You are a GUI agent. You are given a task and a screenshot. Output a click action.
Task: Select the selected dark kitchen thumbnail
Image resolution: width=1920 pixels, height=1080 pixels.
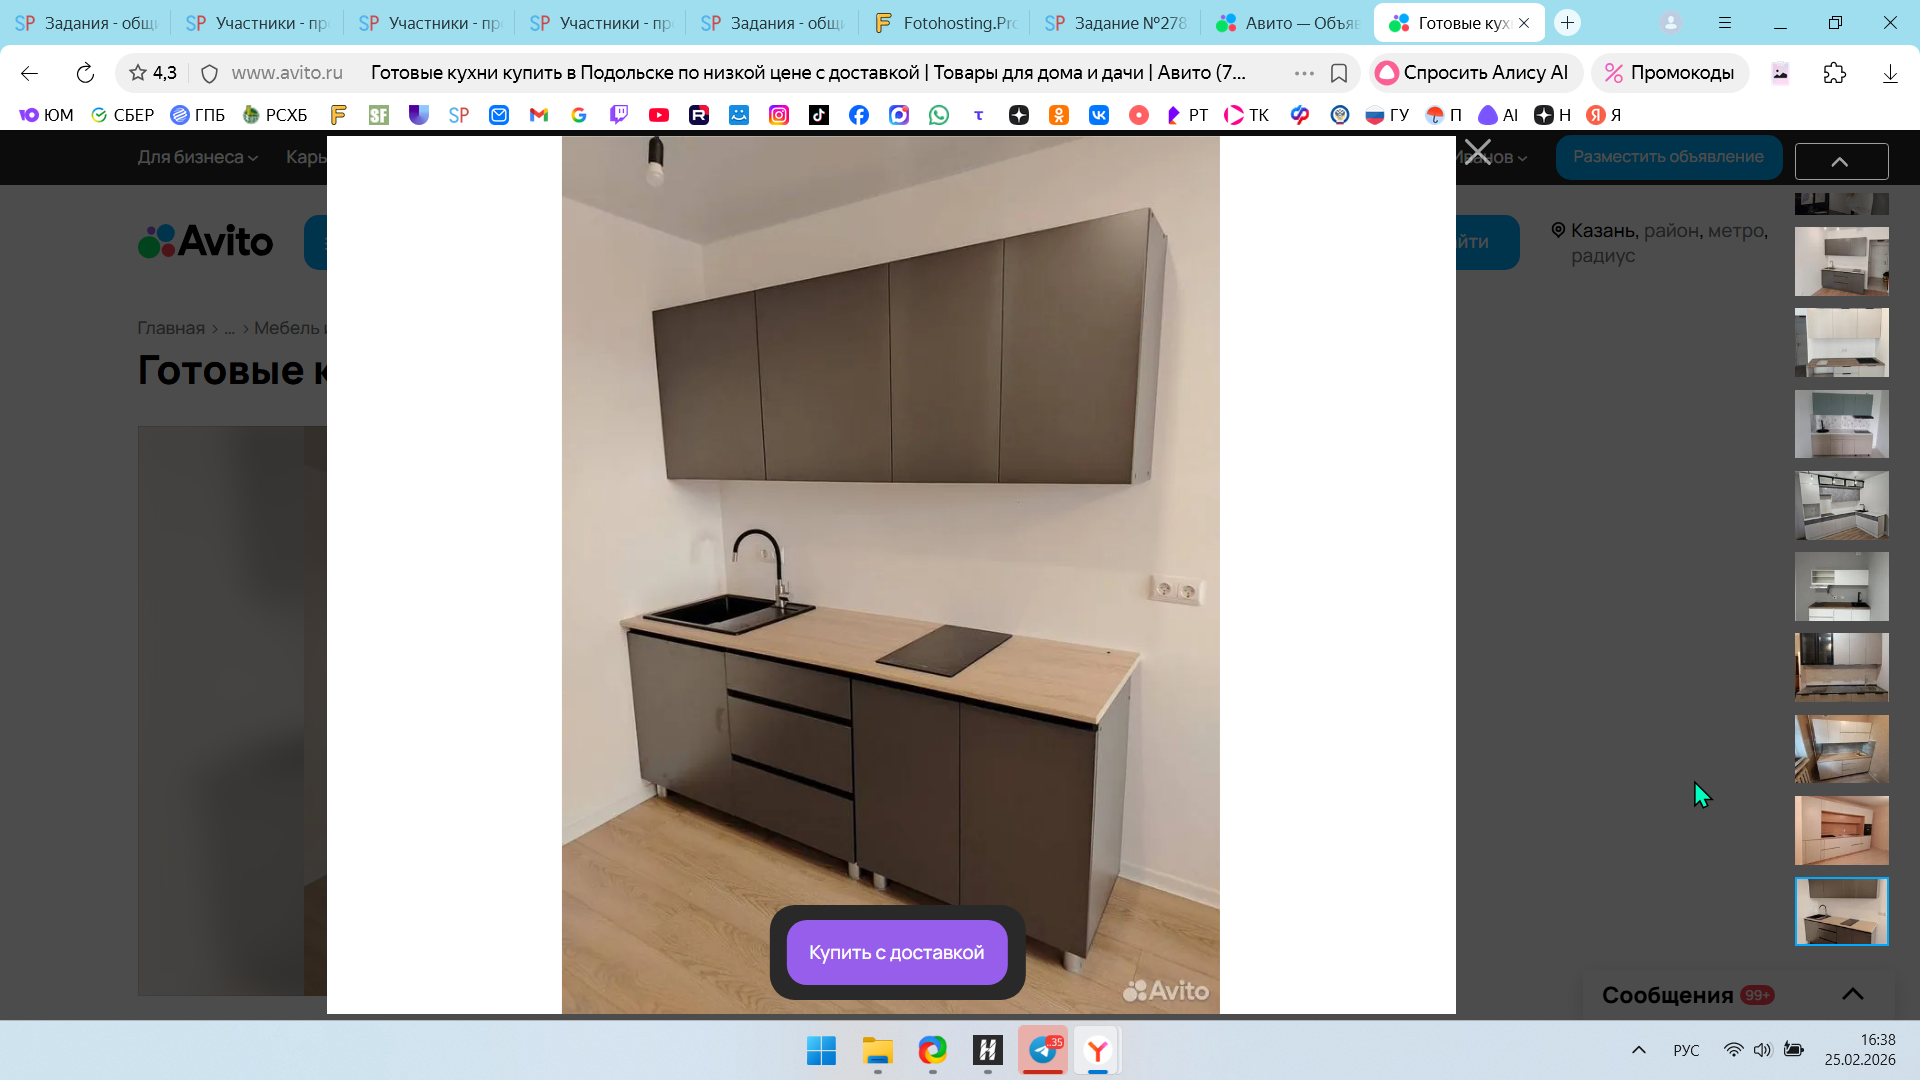(1841, 911)
